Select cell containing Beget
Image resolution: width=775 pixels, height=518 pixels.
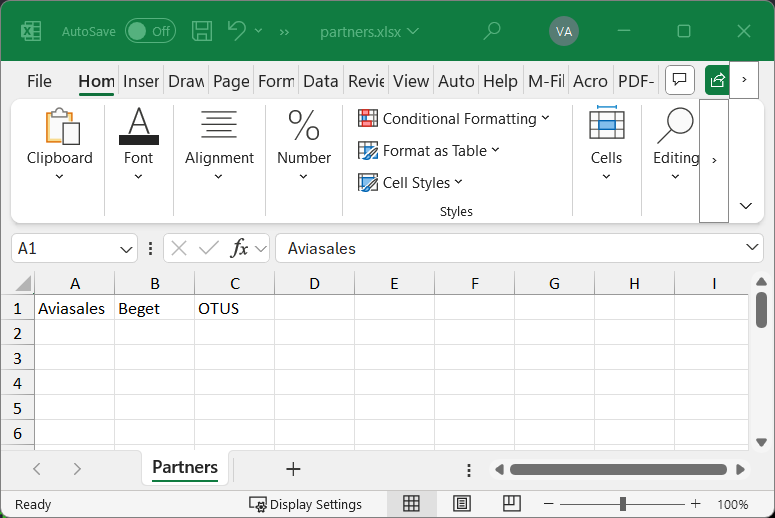tap(154, 308)
